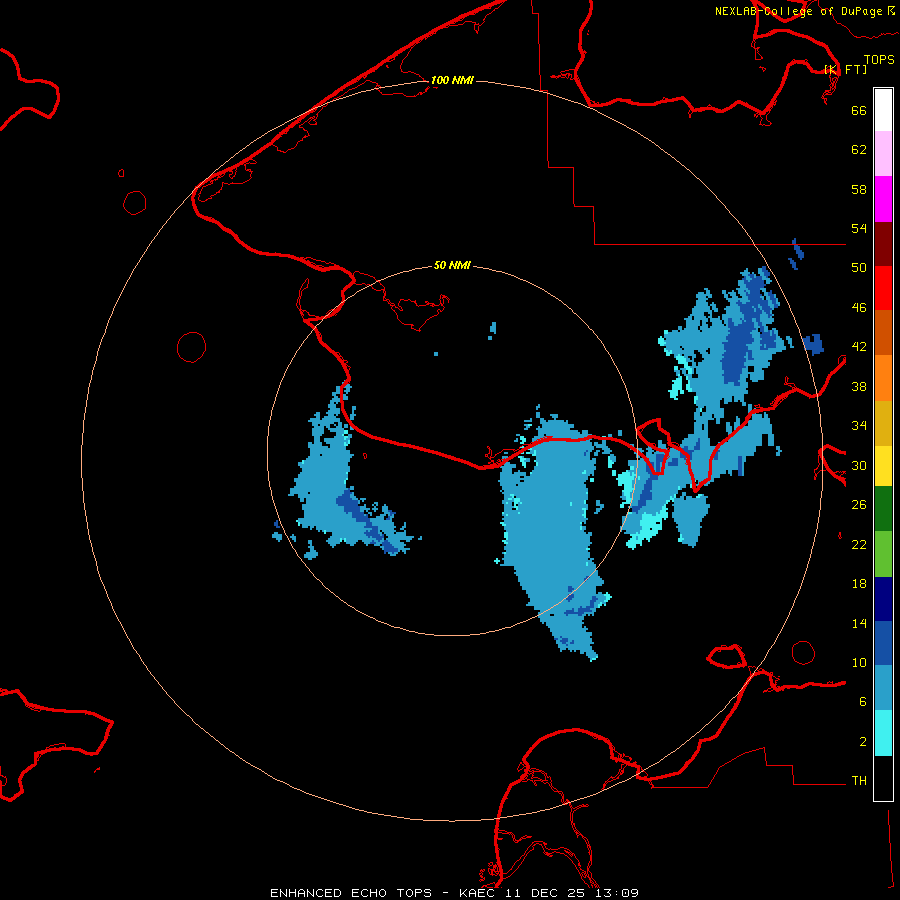The image size is (900, 900).
Task: Click the '[K FT]' units label
Action: point(845,69)
